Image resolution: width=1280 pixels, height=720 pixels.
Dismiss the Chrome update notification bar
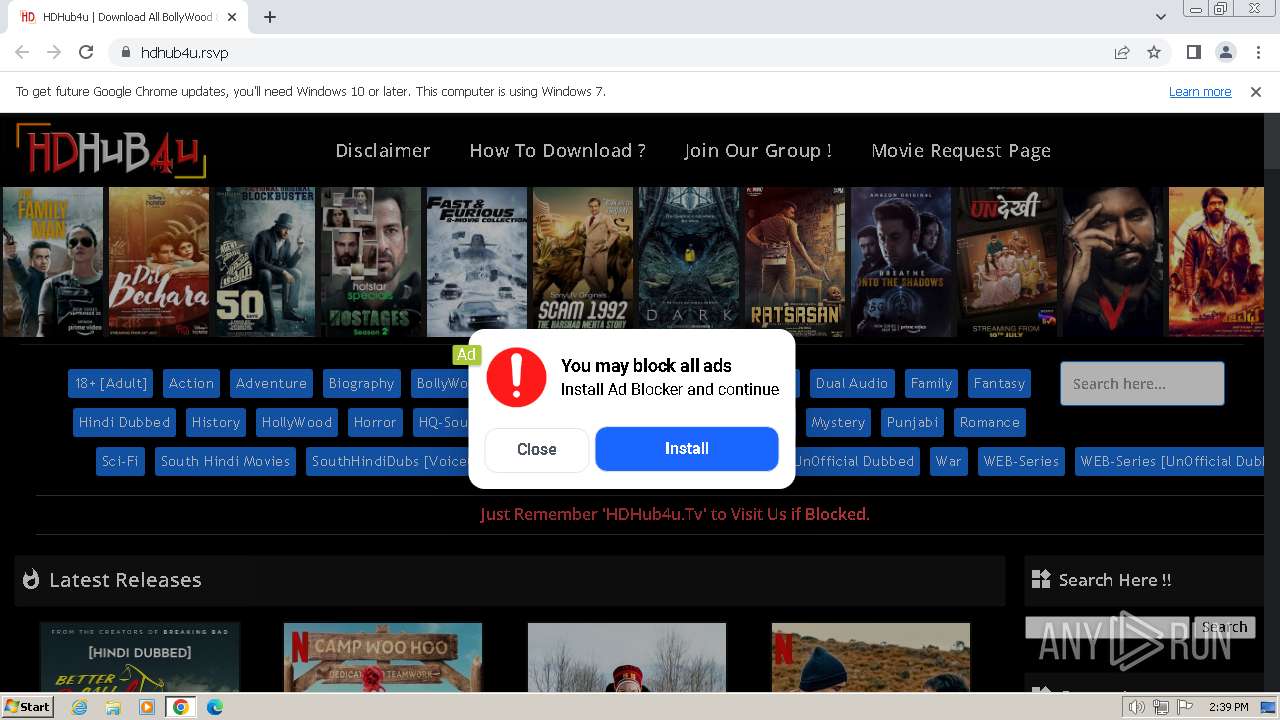point(1256,92)
